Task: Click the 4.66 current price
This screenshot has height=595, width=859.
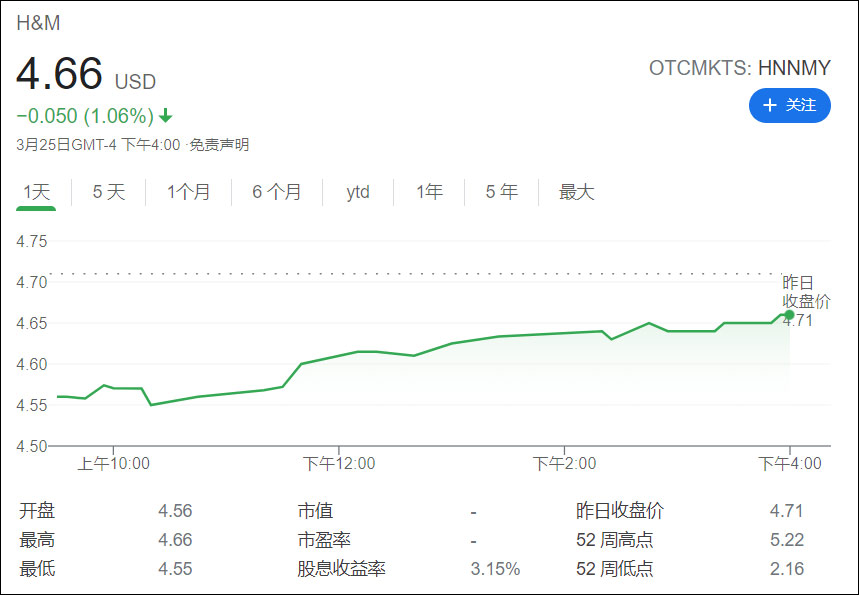Action: 59,73
